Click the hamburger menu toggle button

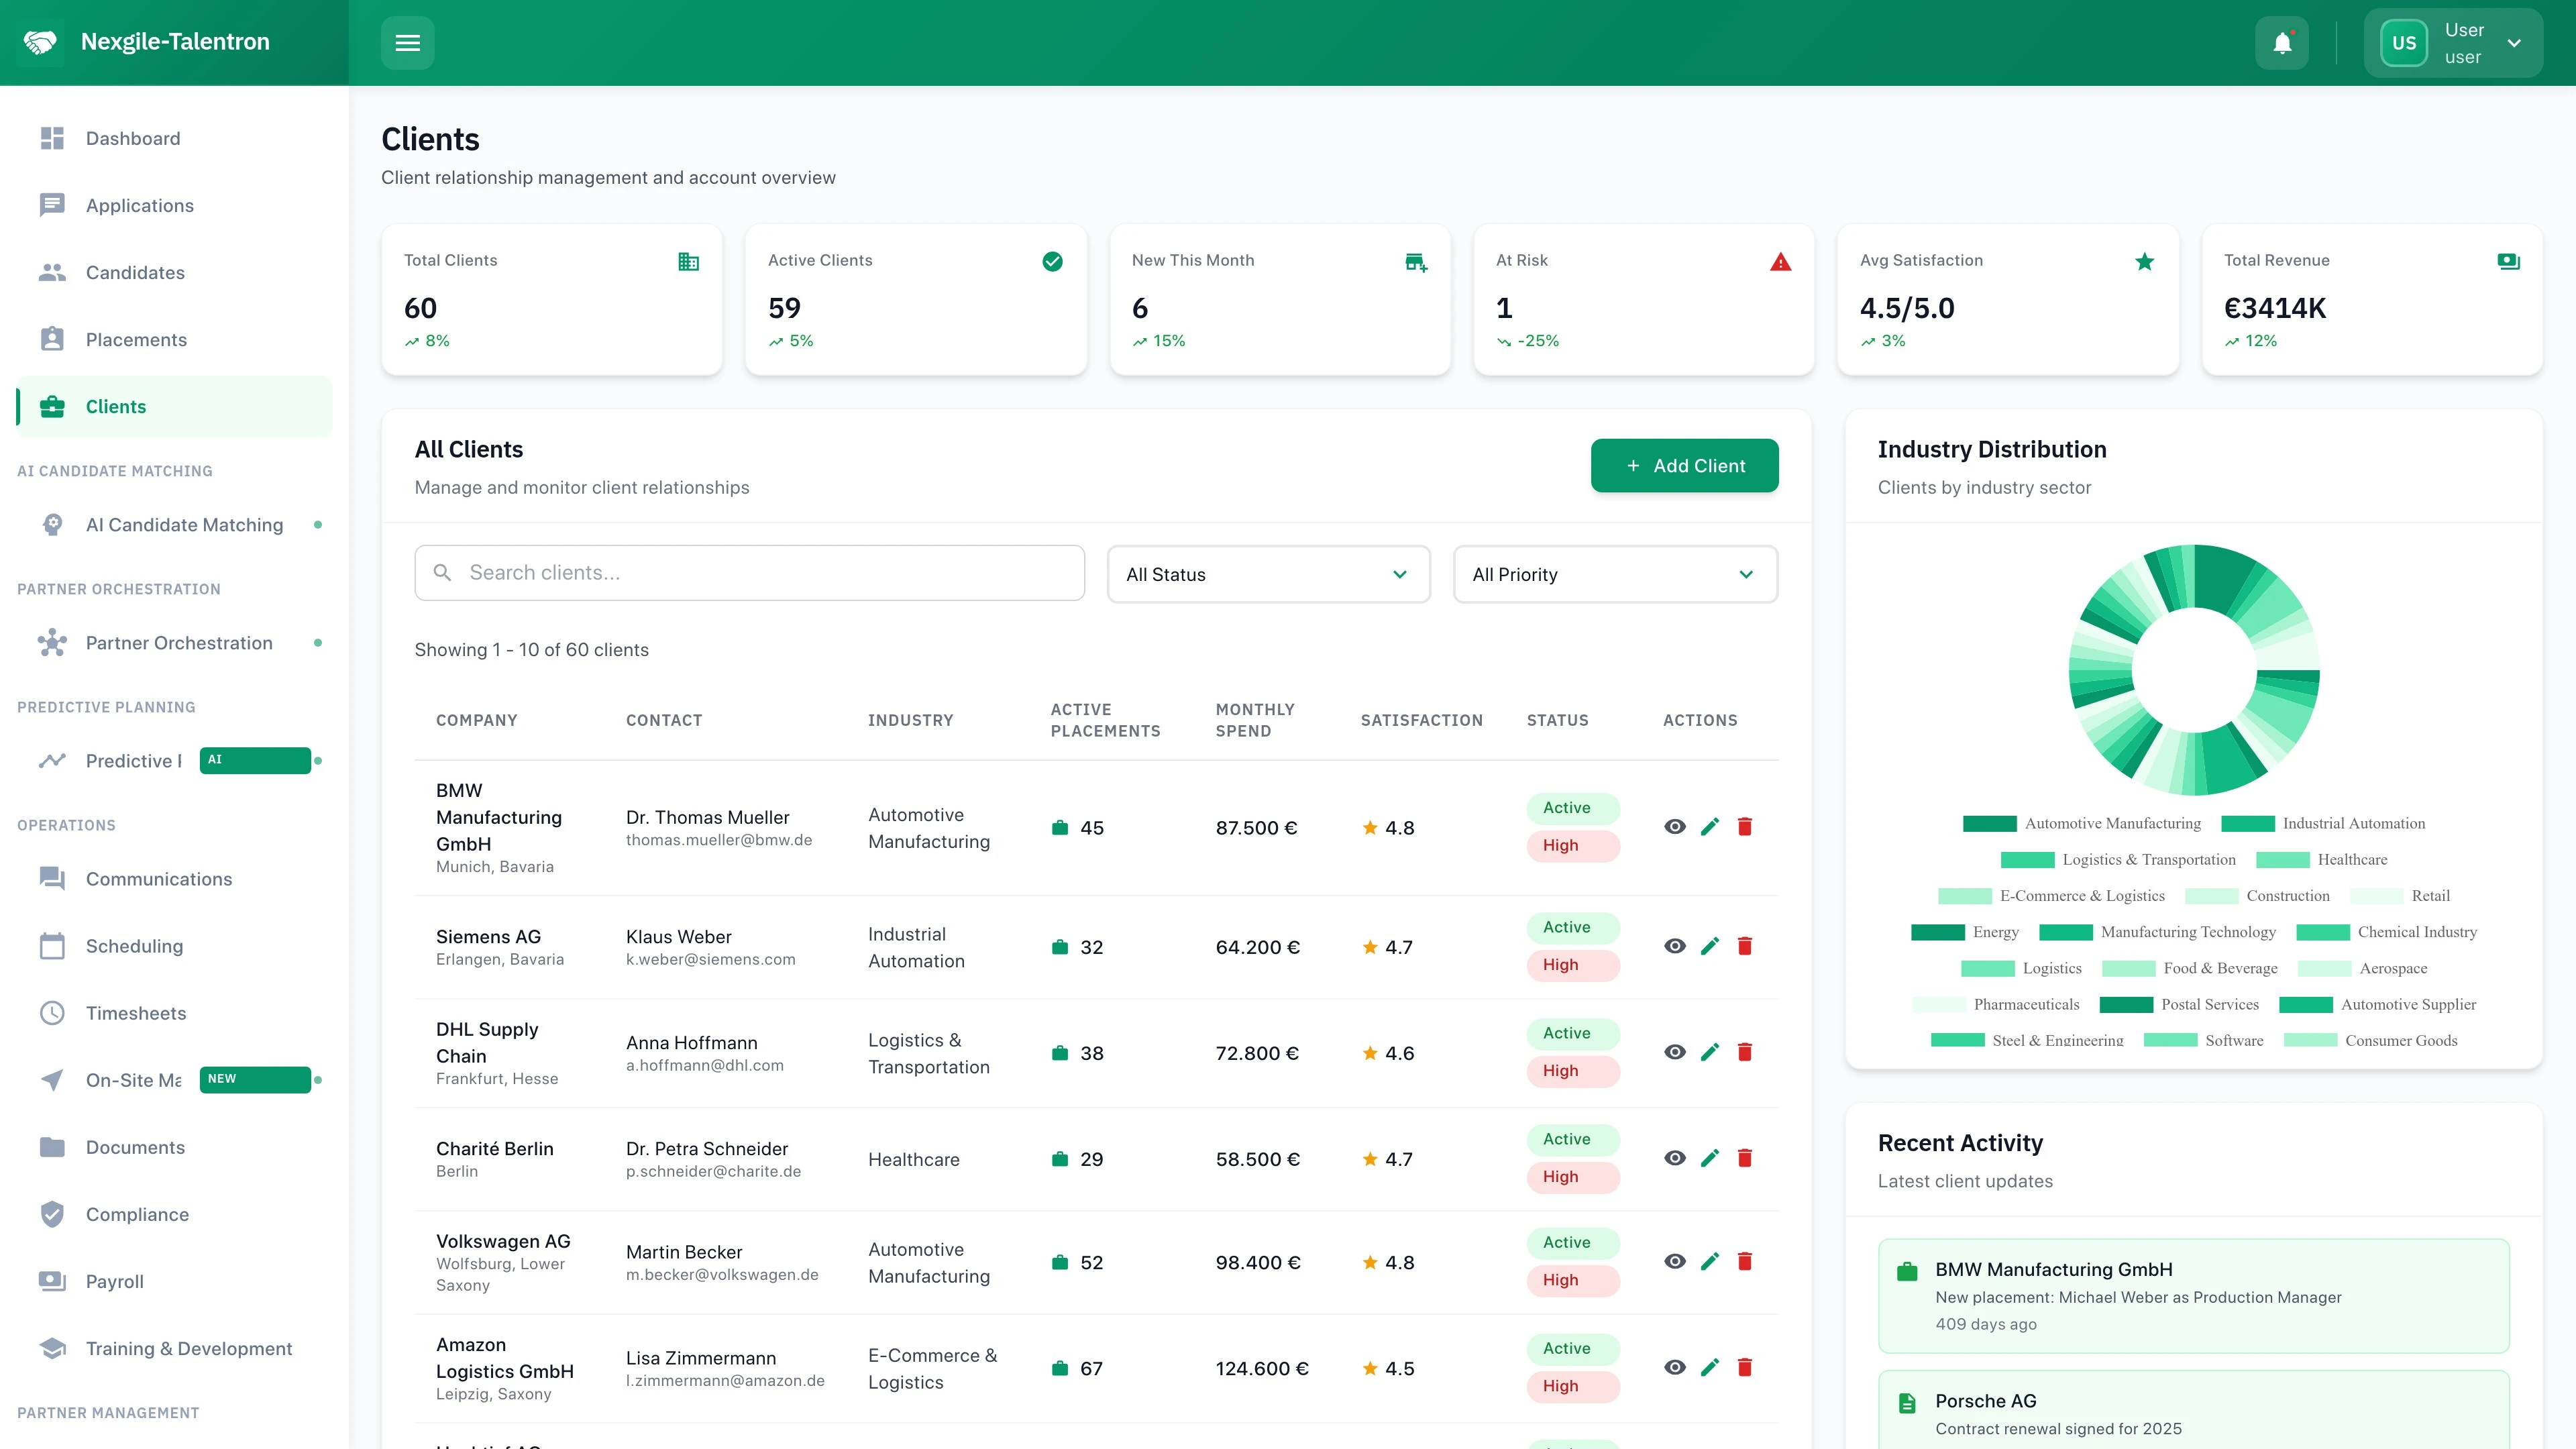click(x=407, y=42)
